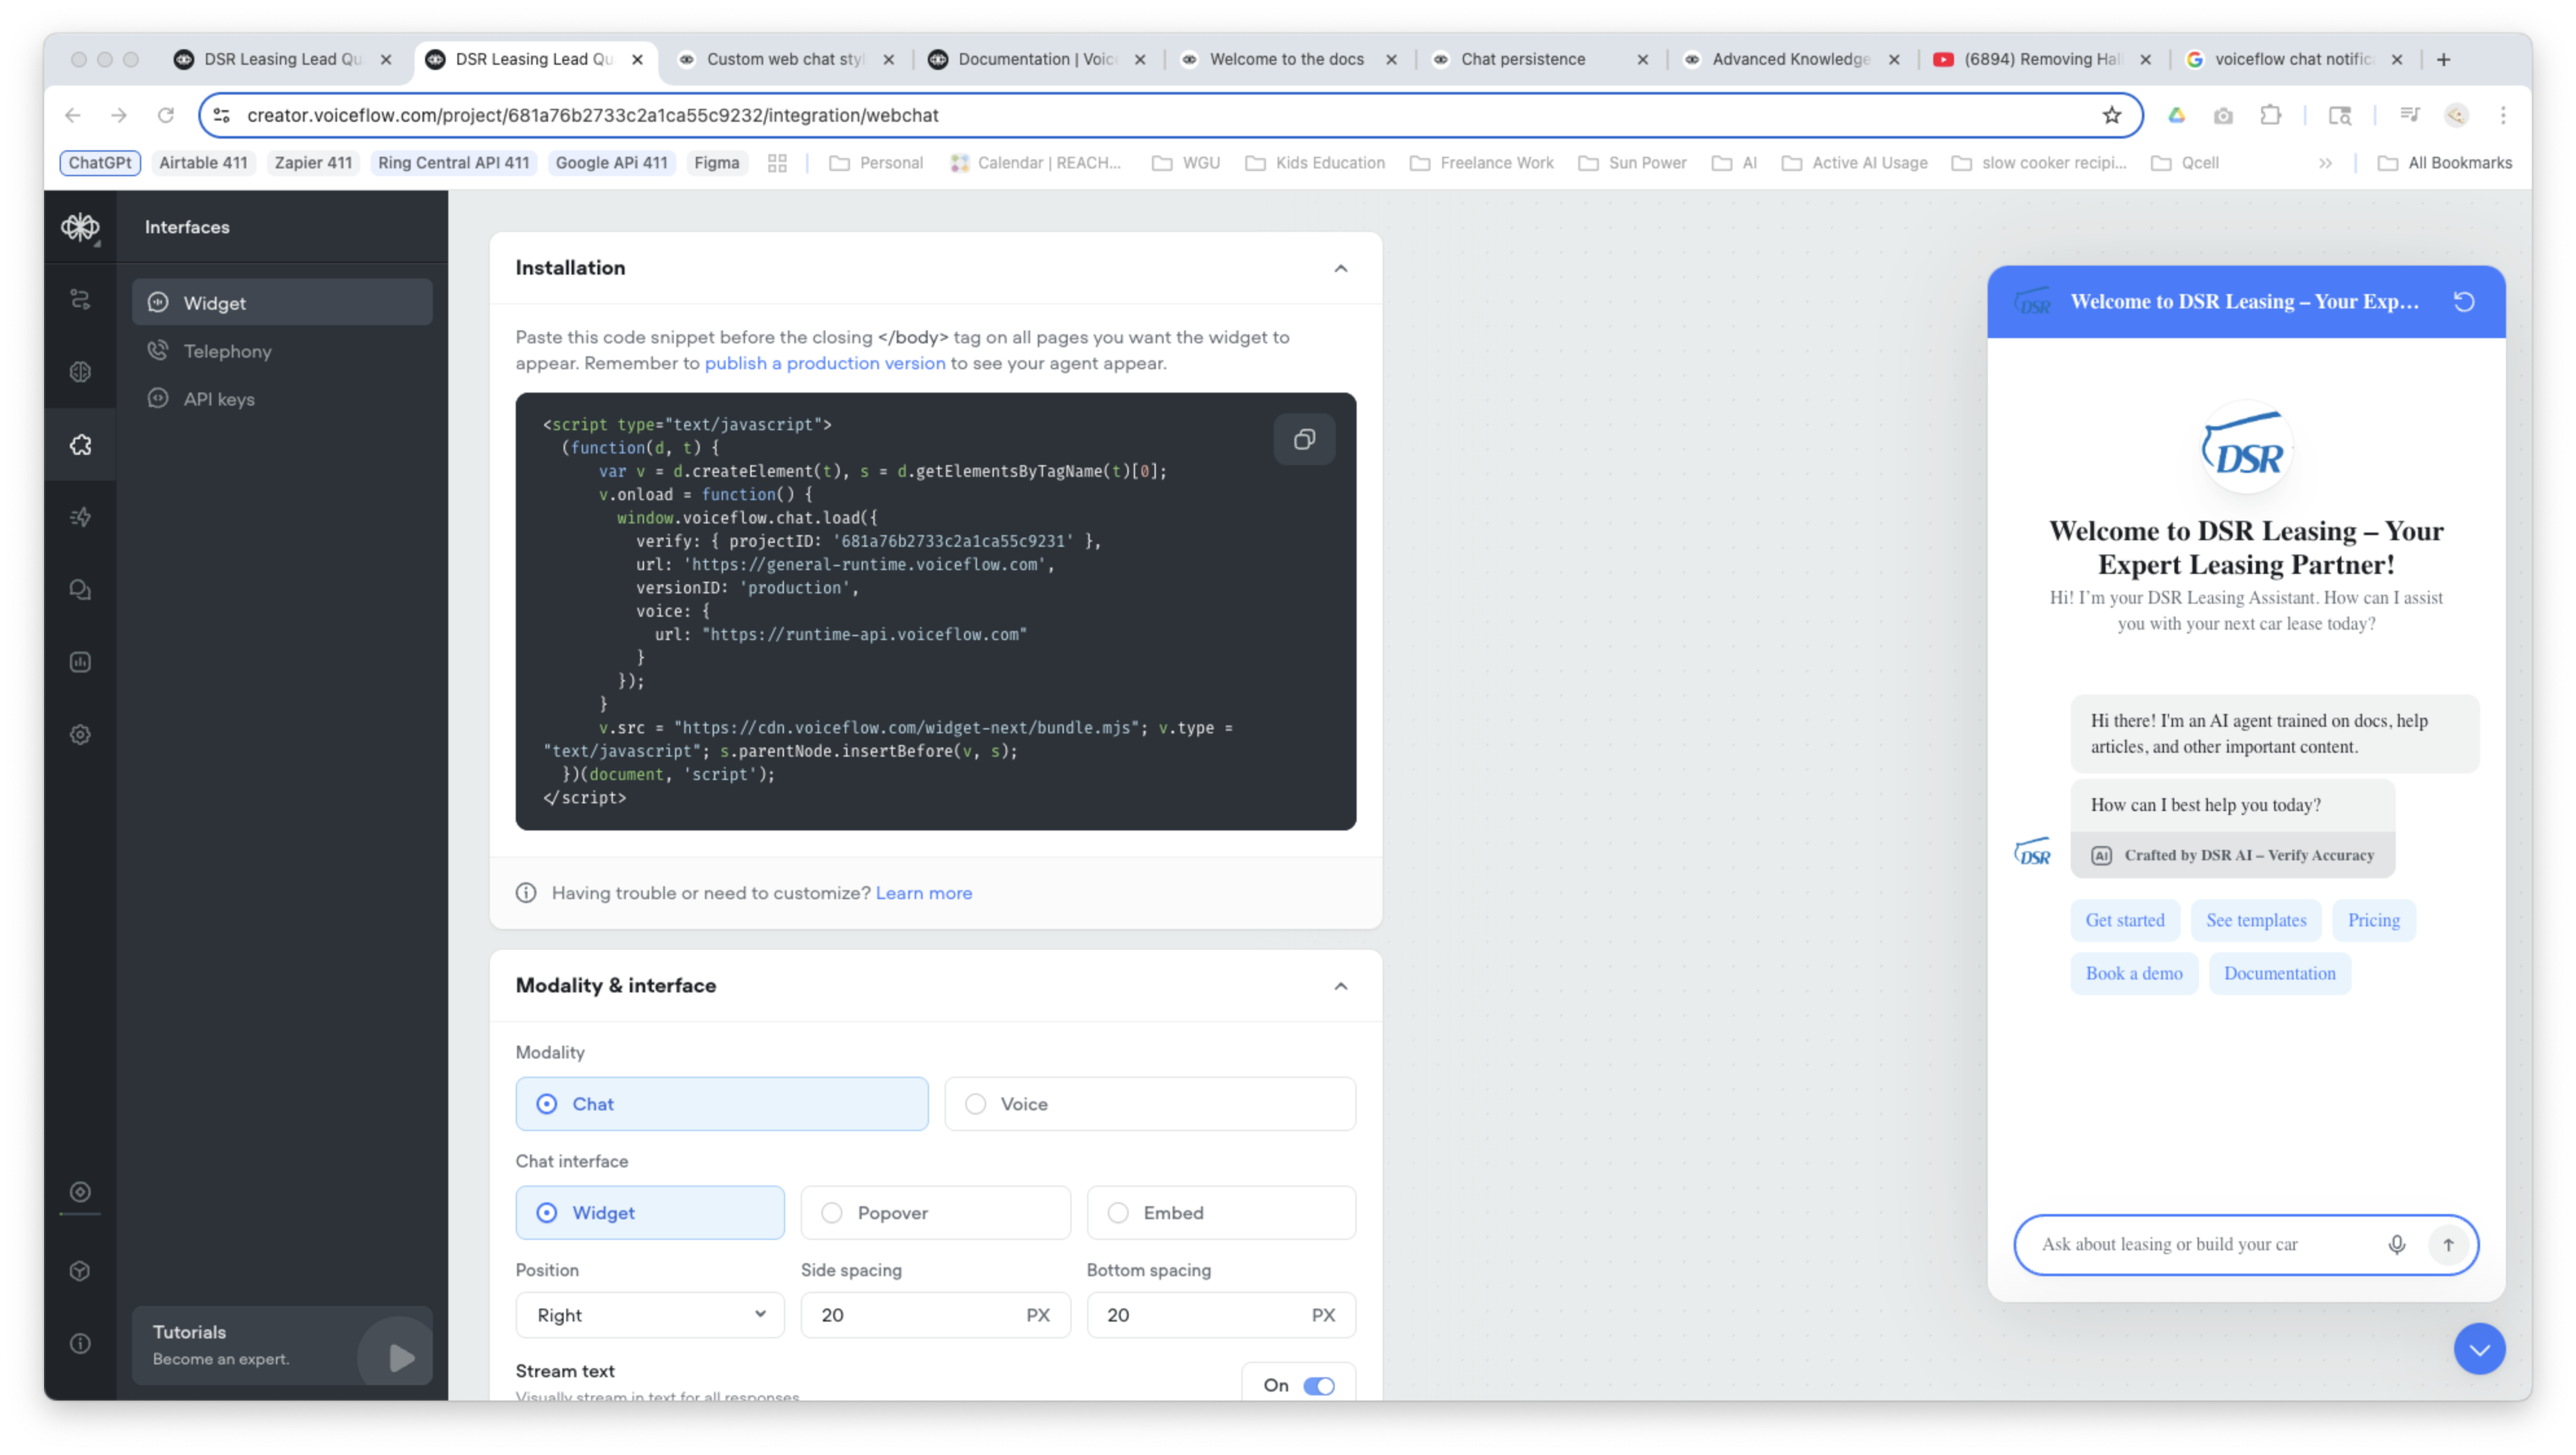The height and width of the screenshot is (1455, 2576).
Task: Open ChatGPt bookmark
Action: pyautogui.click(x=99, y=163)
